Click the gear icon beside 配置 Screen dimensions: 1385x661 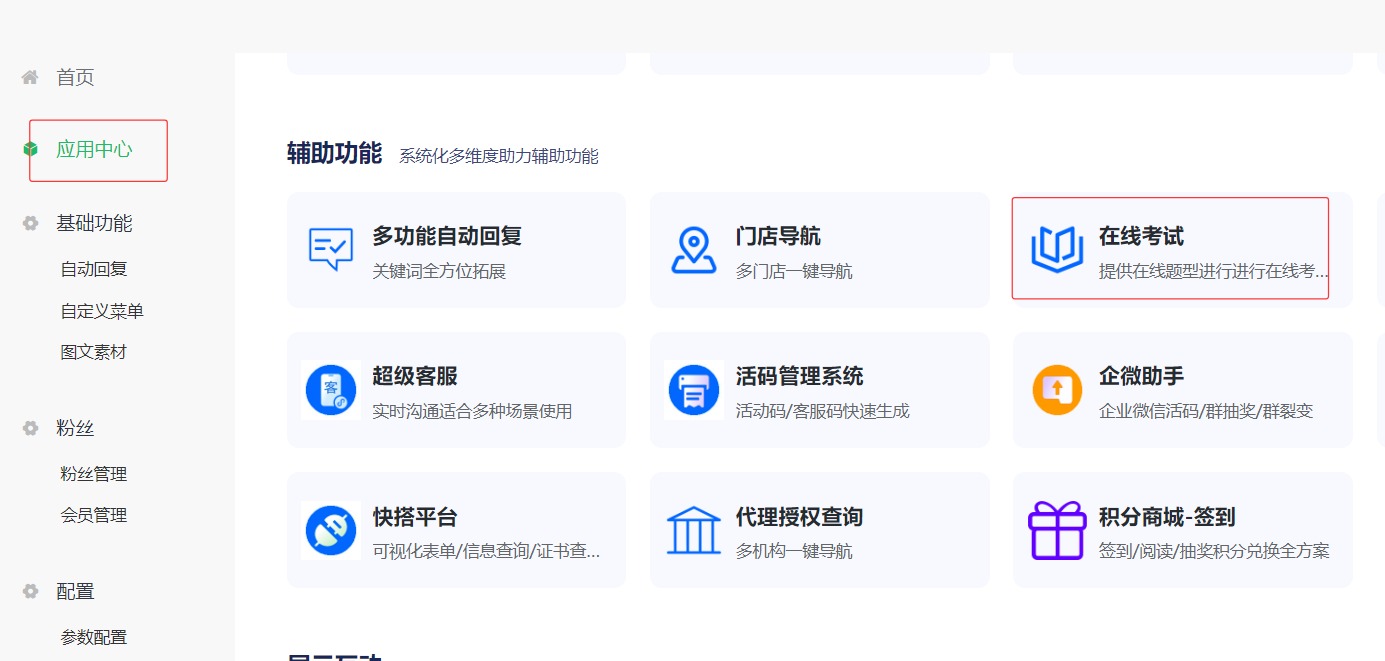[31, 591]
